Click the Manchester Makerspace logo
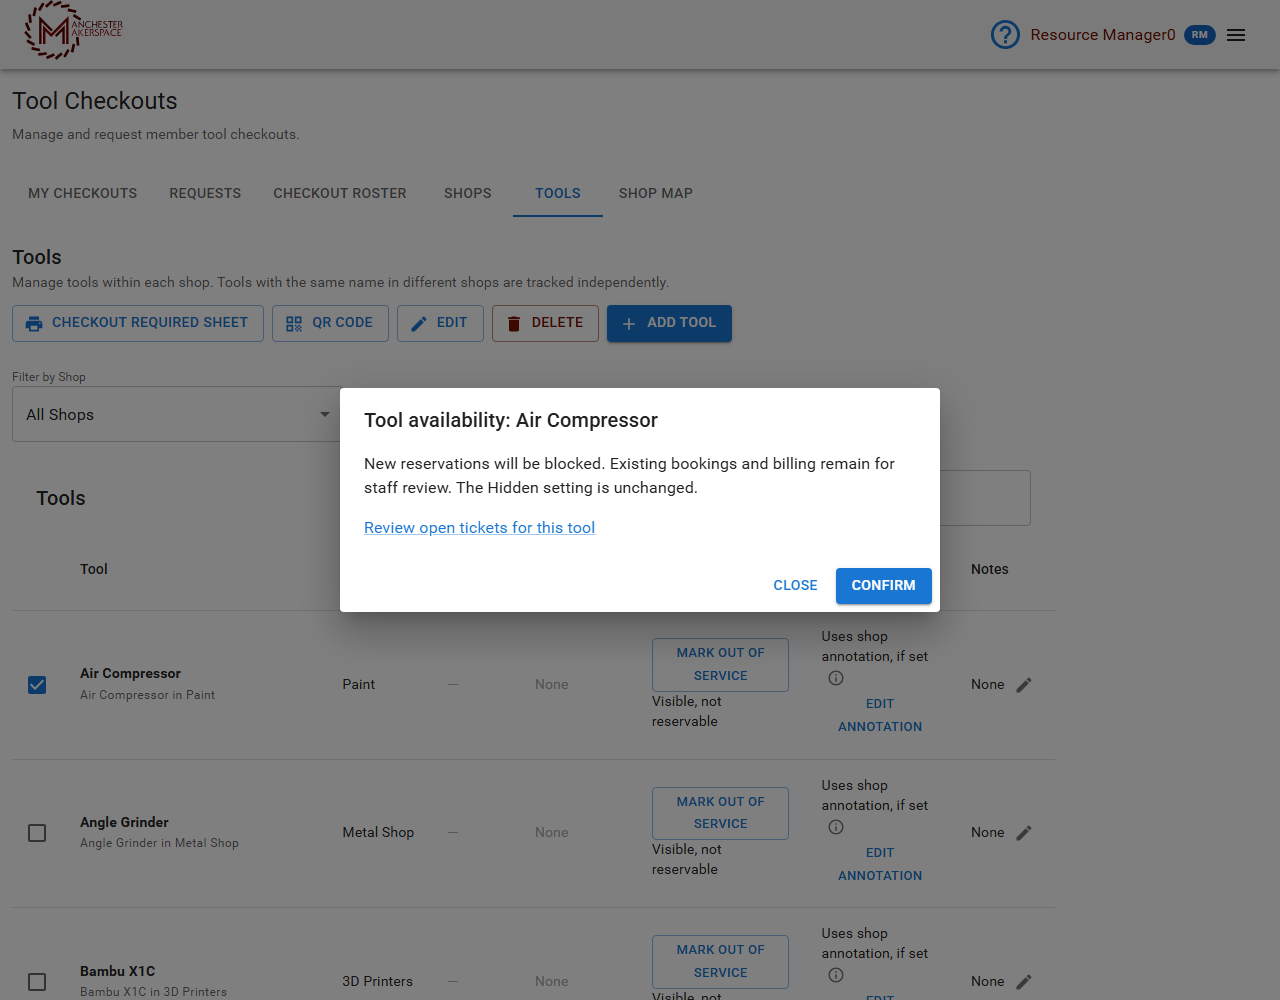Viewport: 1280px width, 1000px height. 74,30
